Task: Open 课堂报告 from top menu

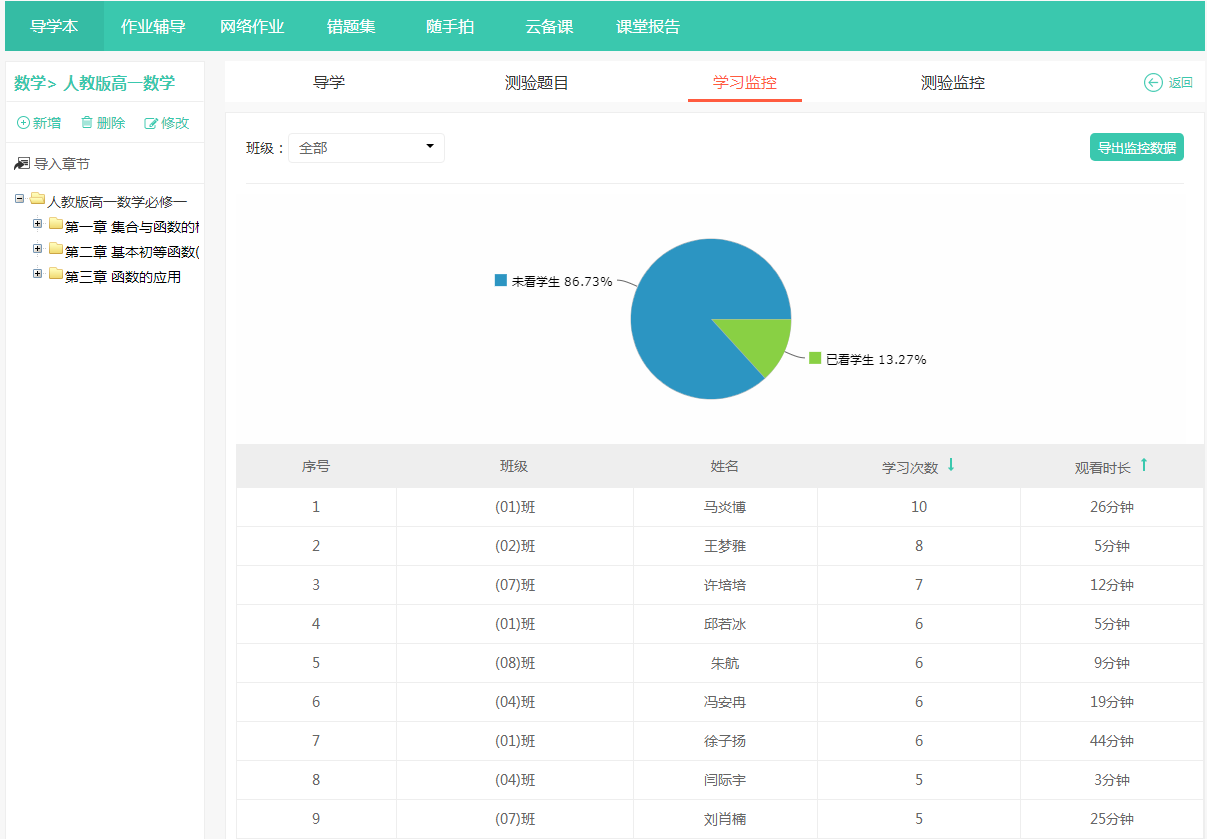Action: coord(648,26)
